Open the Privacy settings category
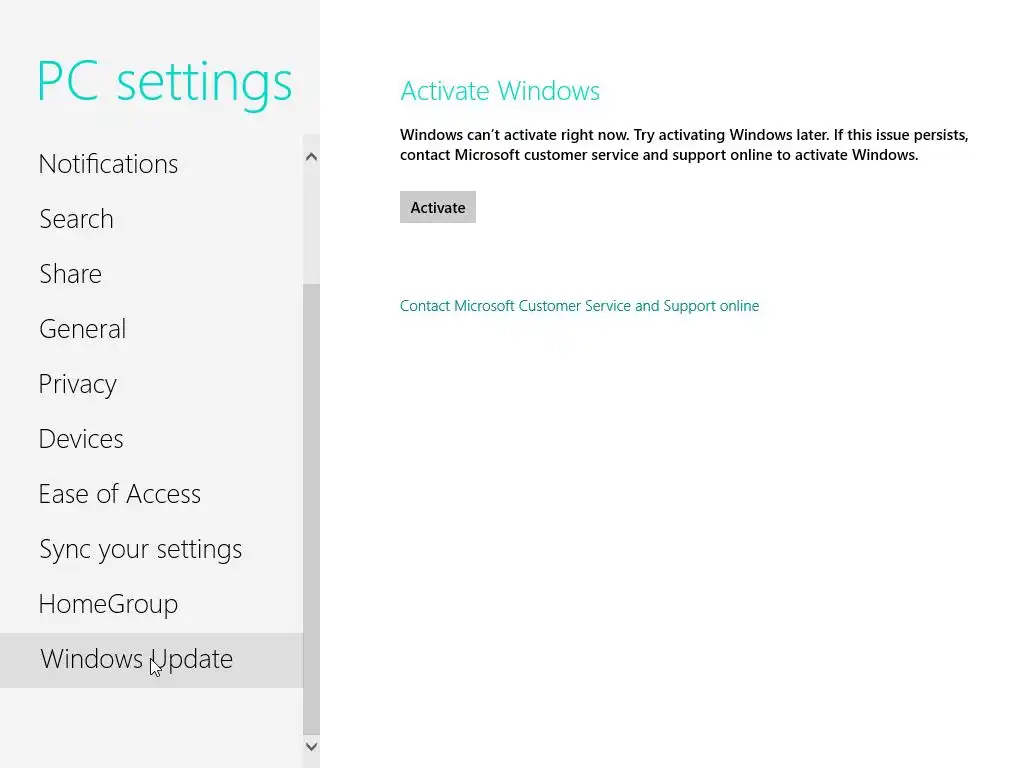Screen dimensions: 1024x768 [x=152, y=384]
